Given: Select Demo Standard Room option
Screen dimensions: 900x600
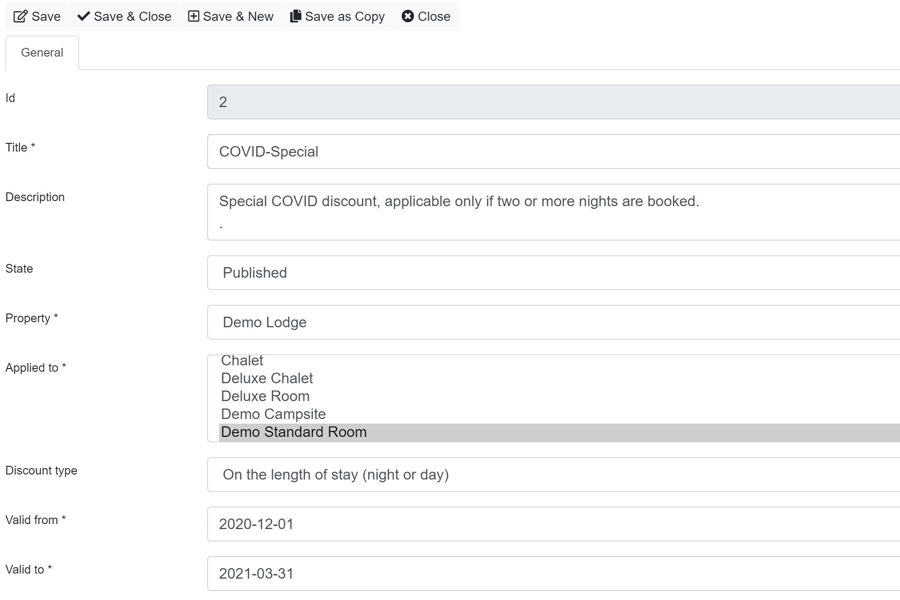Looking at the screenshot, I should tap(559, 432).
